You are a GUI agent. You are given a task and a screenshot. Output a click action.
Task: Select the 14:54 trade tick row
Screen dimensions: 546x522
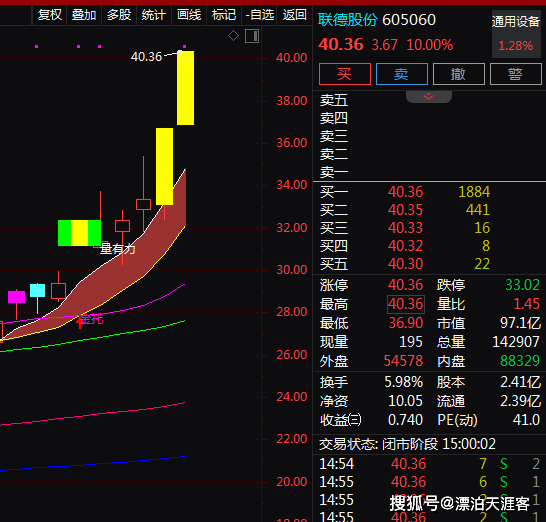[429, 464]
